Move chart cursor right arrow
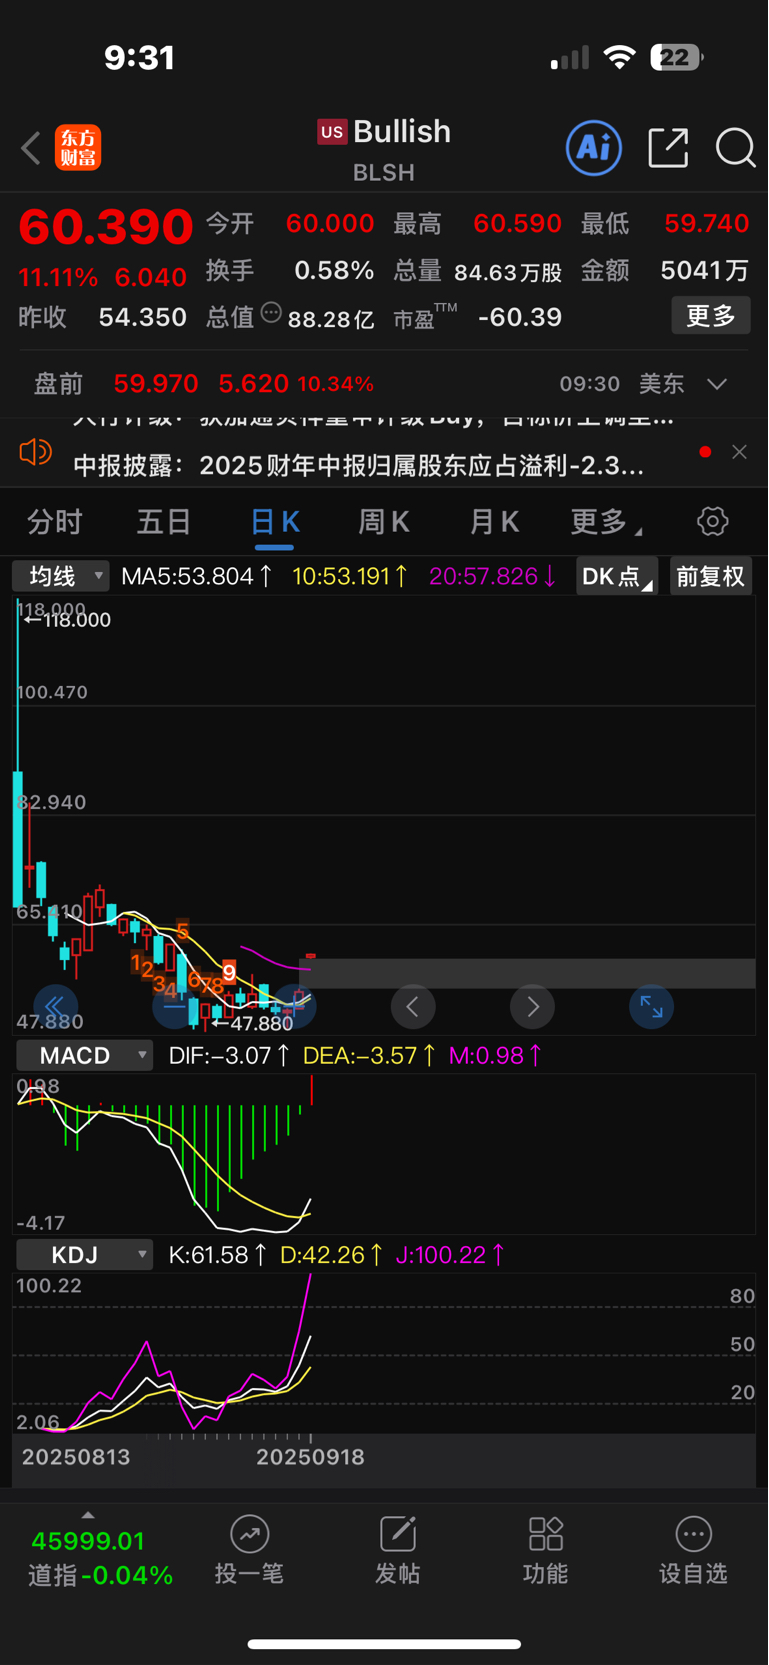 [x=532, y=1007]
